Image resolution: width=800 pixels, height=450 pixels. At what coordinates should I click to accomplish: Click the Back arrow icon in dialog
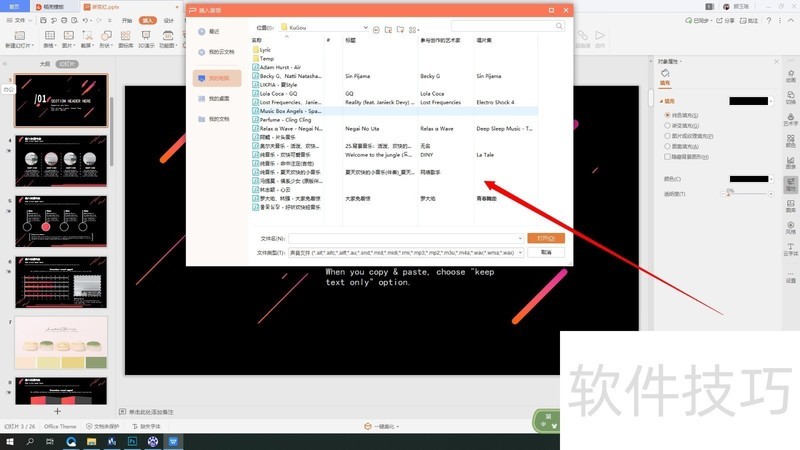(376, 30)
